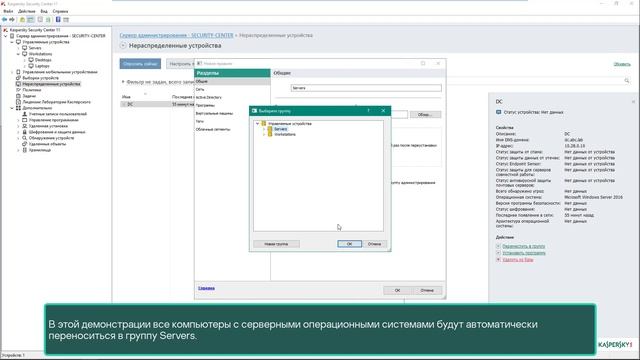Collapse Управляемые устройства in the group picker
640x360 pixels.
(x=258, y=123)
